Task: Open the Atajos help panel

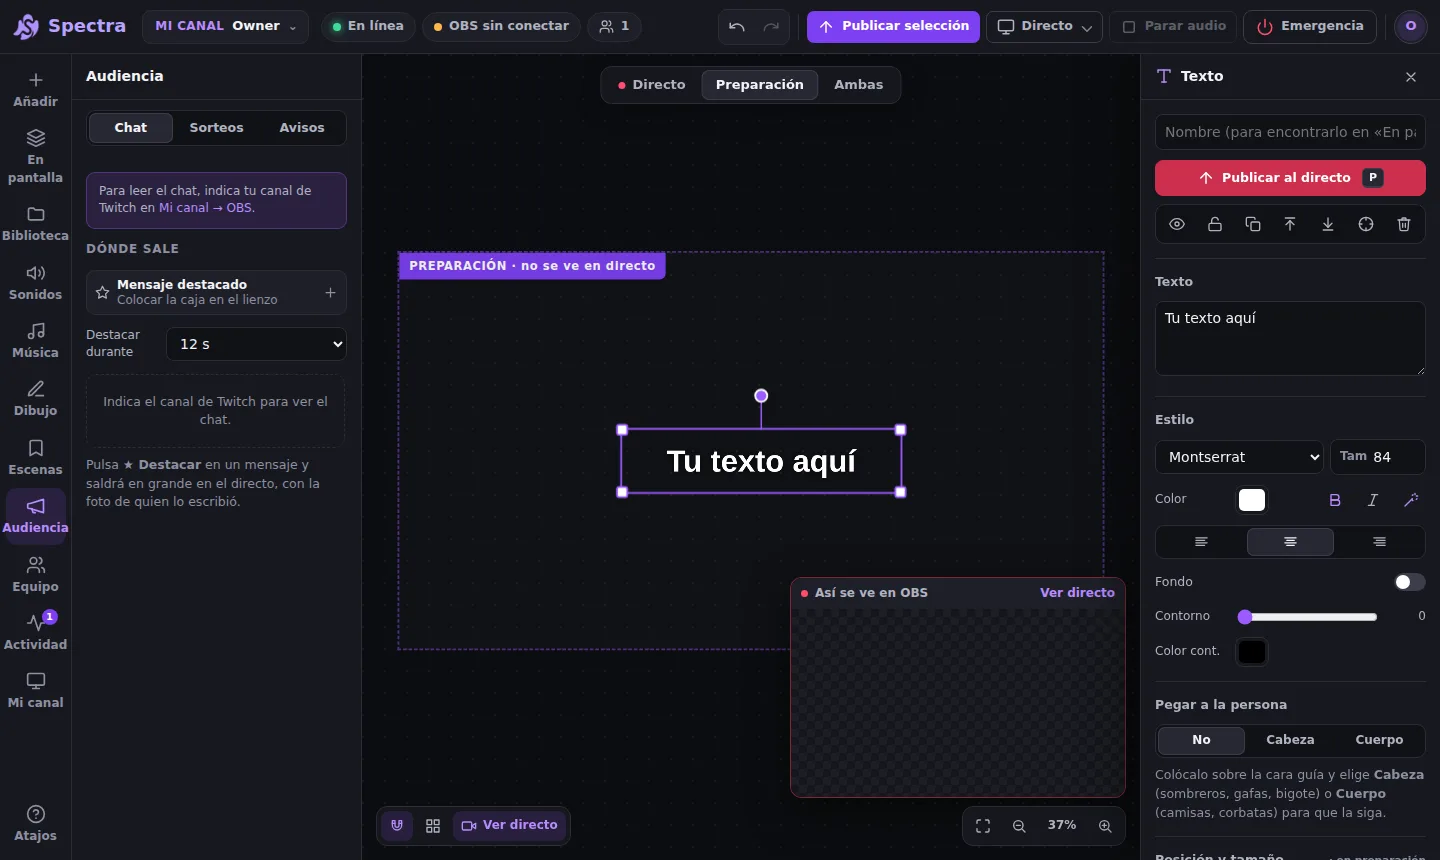Action: click(x=35, y=824)
